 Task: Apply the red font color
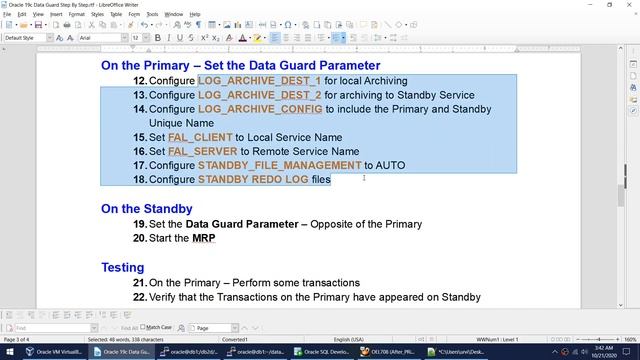point(242,38)
